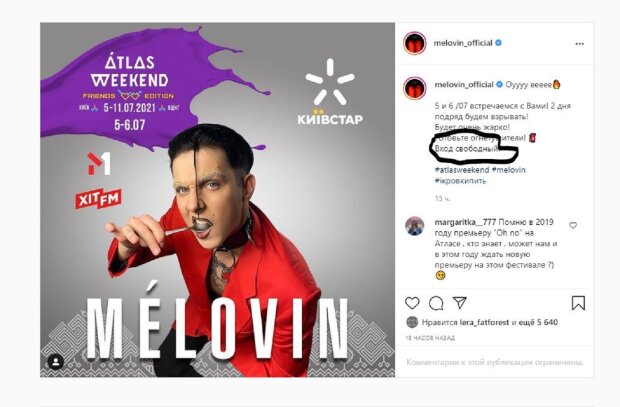Click blue verified badge in header
The height and width of the screenshot is (407, 620).
coord(498,43)
